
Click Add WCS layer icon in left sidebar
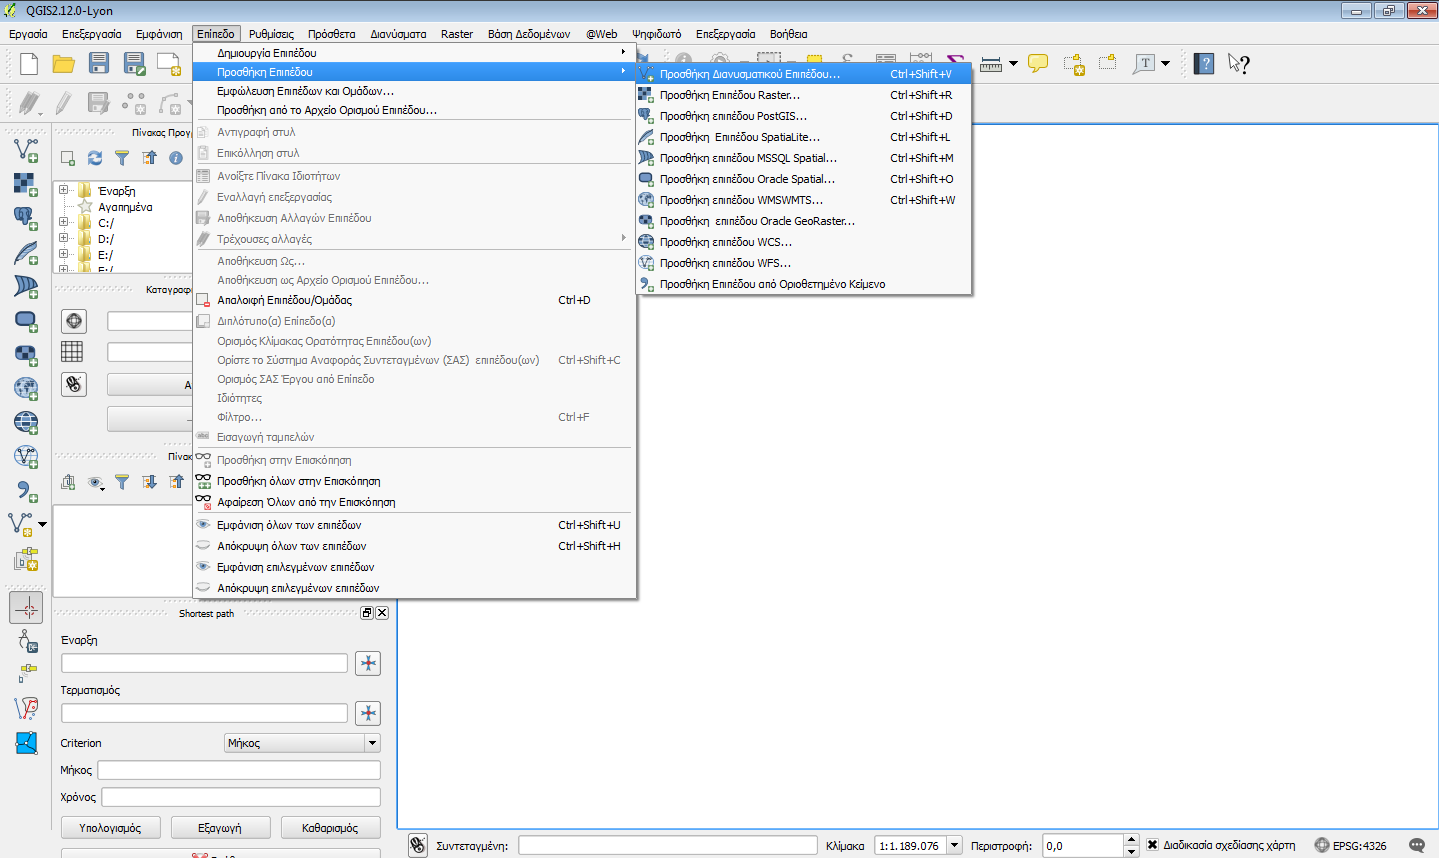[x=26, y=421]
